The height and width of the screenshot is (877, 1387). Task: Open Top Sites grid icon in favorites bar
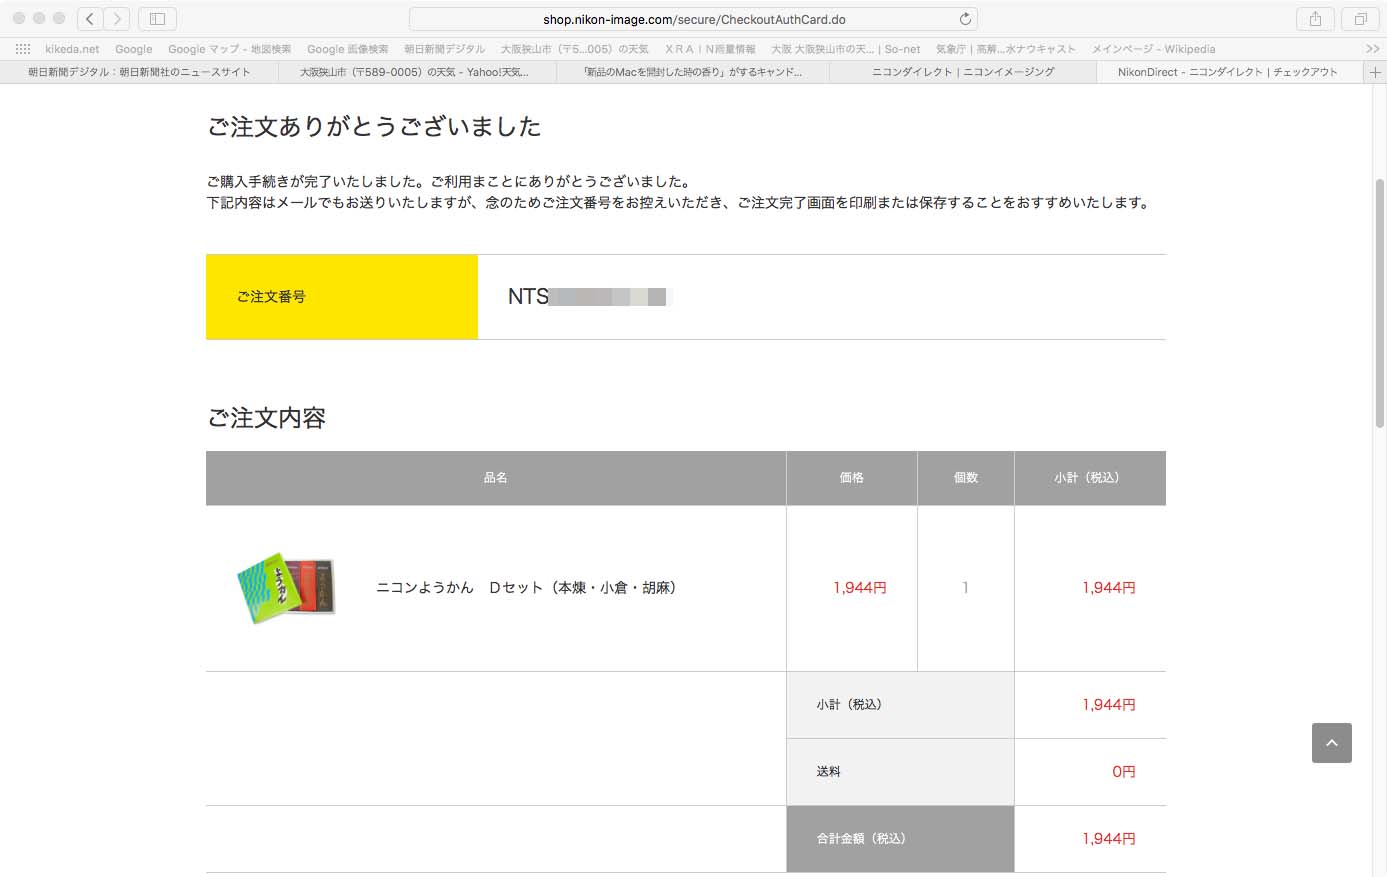click(x=23, y=49)
